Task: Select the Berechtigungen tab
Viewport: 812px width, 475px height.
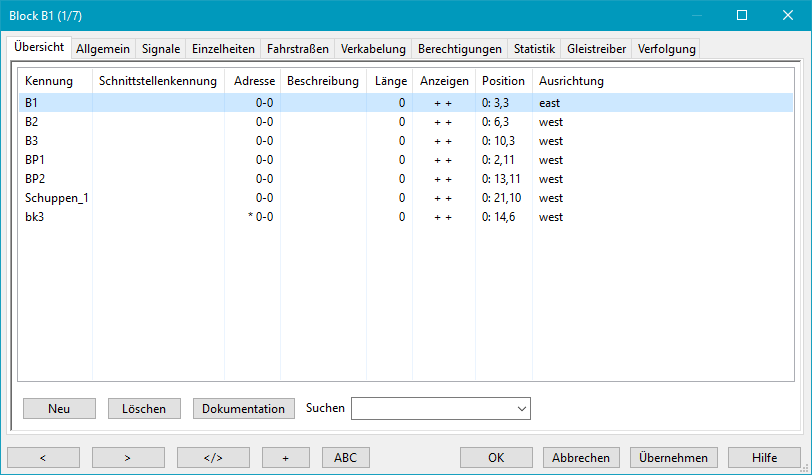Action: 460,48
